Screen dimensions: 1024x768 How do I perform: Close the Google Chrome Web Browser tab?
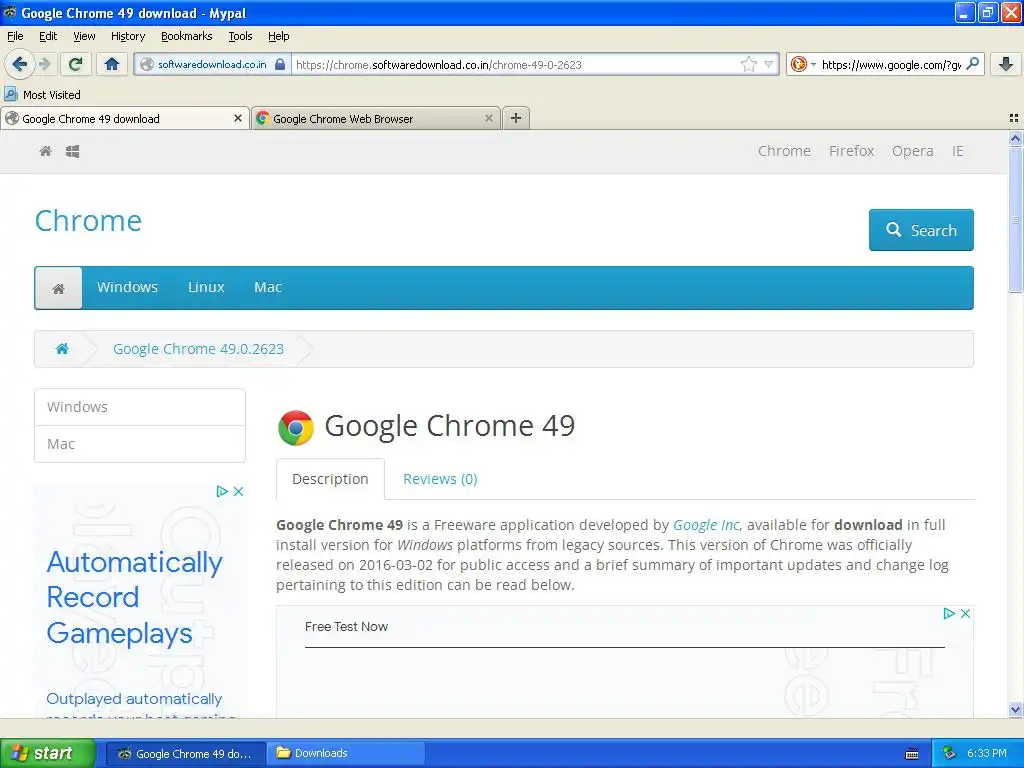[x=488, y=118]
